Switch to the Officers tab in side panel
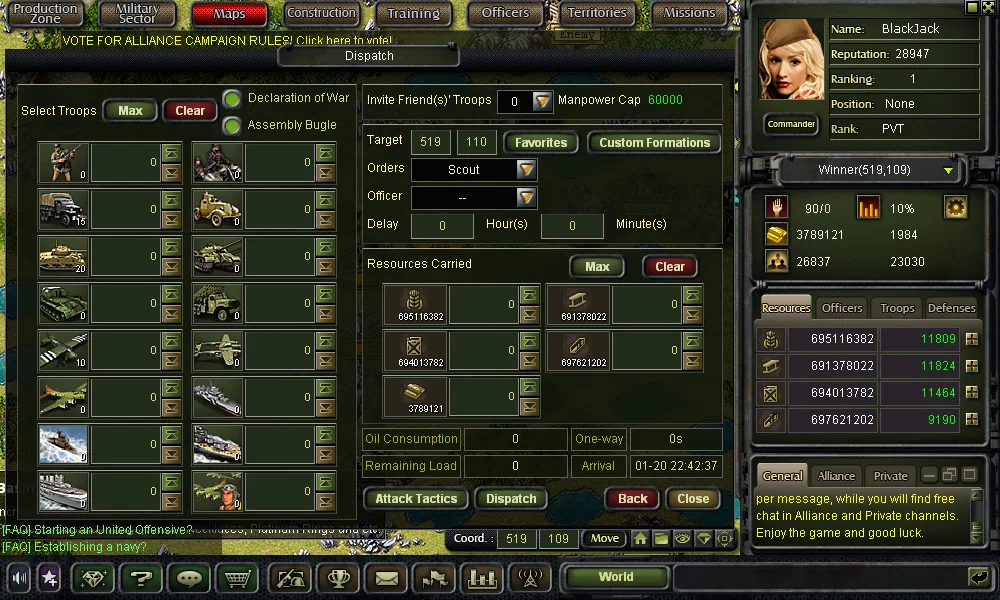Image resolution: width=1000 pixels, height=600 pixels. tap(842, 308)
